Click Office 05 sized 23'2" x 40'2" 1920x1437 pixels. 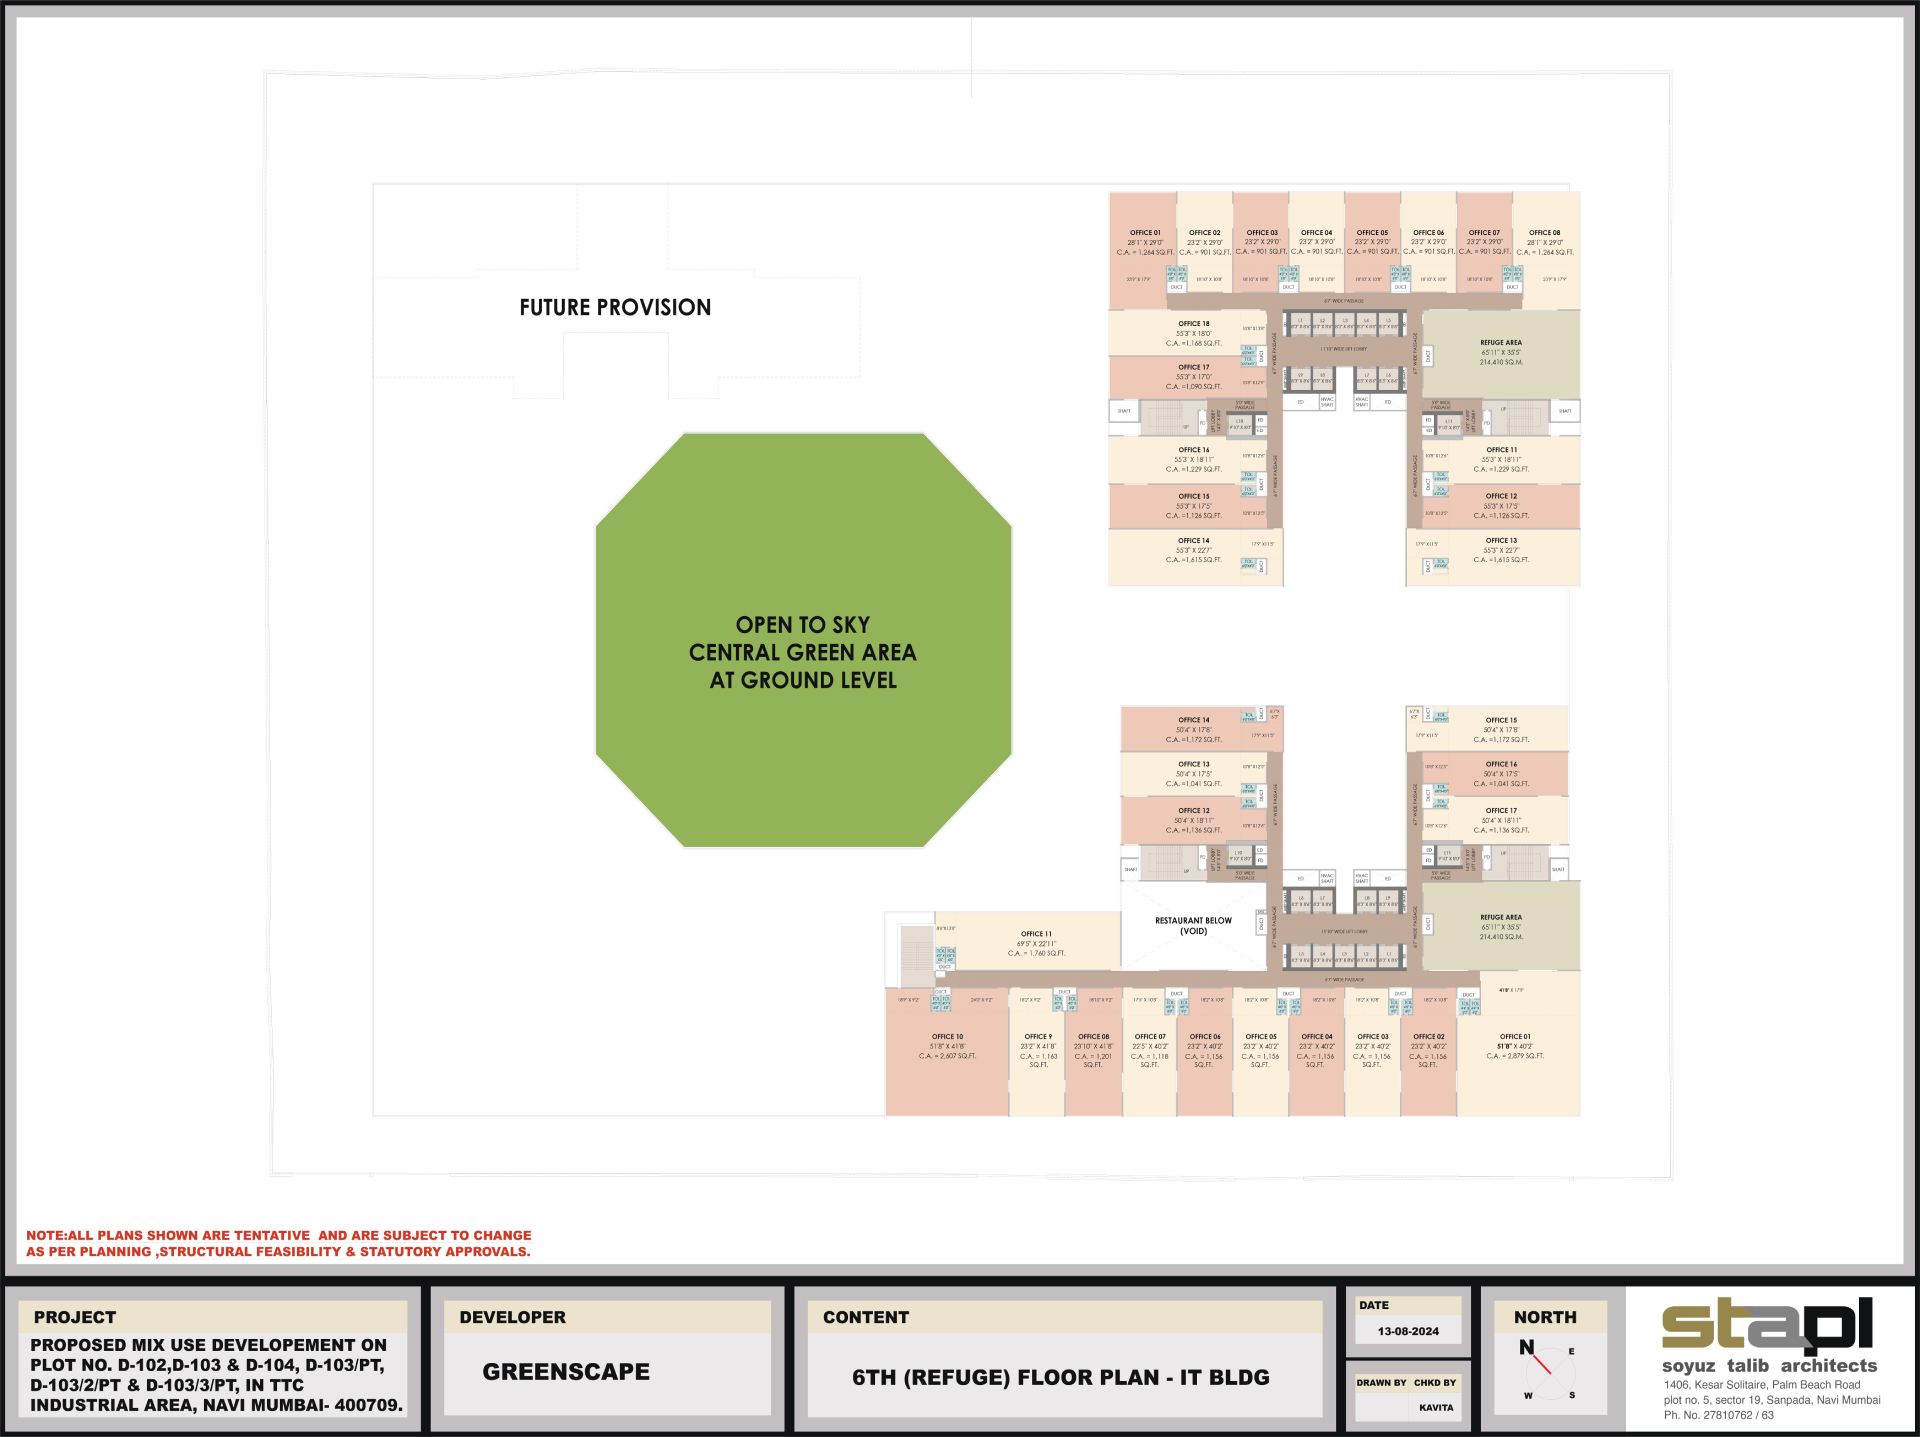click(x=1261, y=1050)
